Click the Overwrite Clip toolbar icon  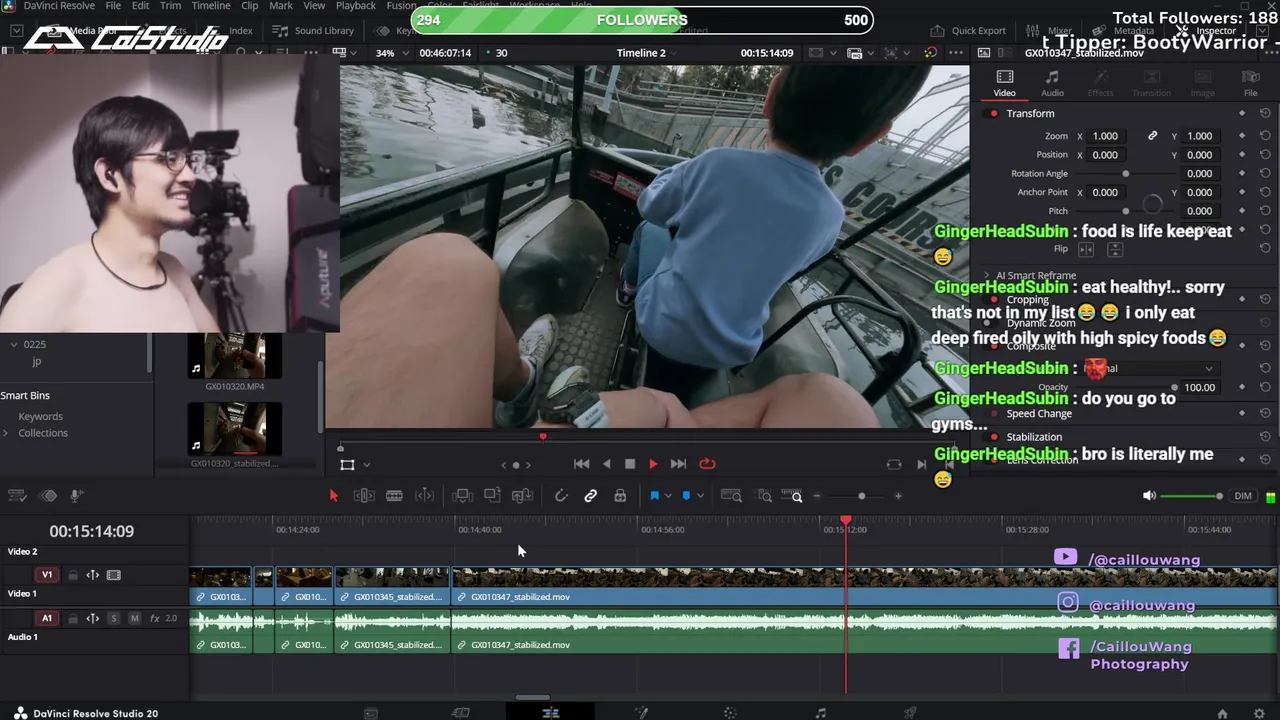tap(492, 496)
